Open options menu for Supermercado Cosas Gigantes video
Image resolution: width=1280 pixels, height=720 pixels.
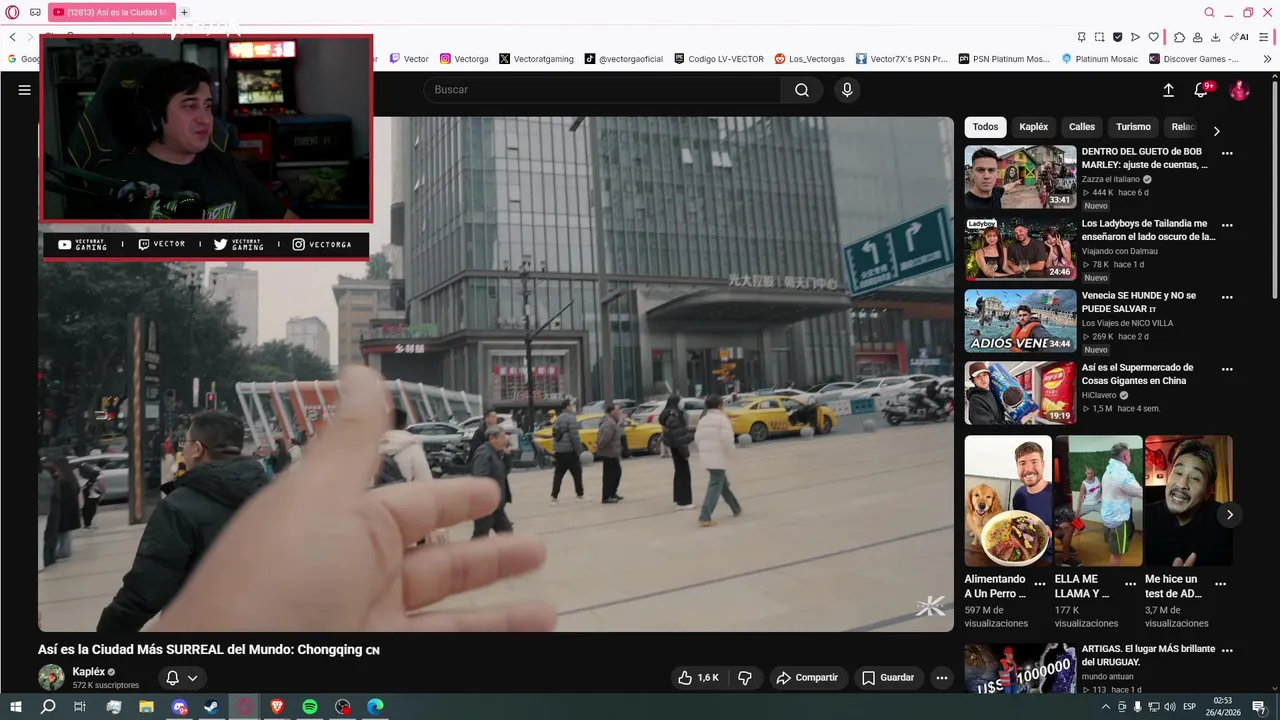tap(1227, 370)
